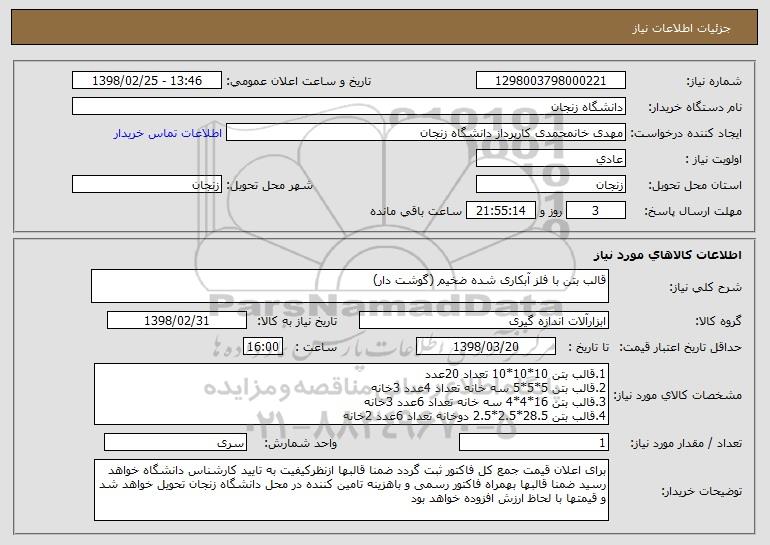Click the text ساعت باقی مانده
Image resolution: width=770 pixels, height=545 pixels.
coord(415,211)
